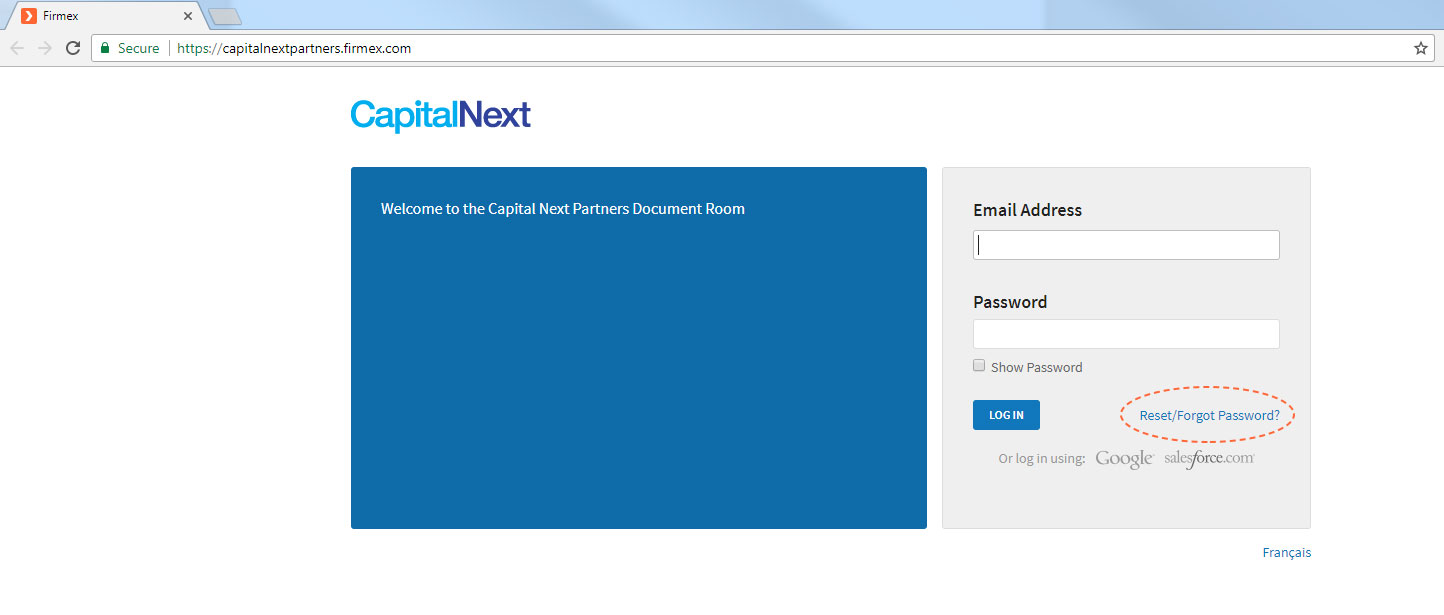Screen dimensions: 1444x615
Task: Log in using salesforce.com logo
Action: [x=1209, y=459]
